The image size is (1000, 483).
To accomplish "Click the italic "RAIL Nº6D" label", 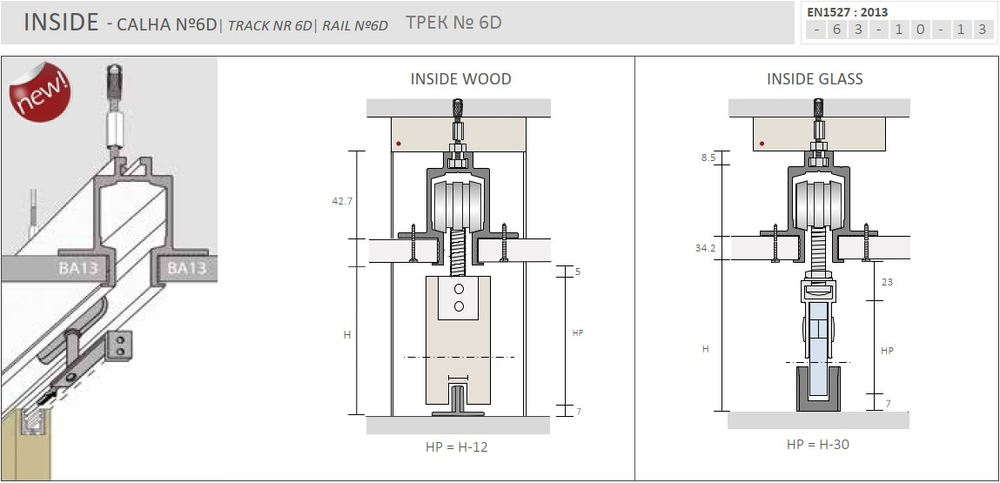I will (x=355, y=26).
